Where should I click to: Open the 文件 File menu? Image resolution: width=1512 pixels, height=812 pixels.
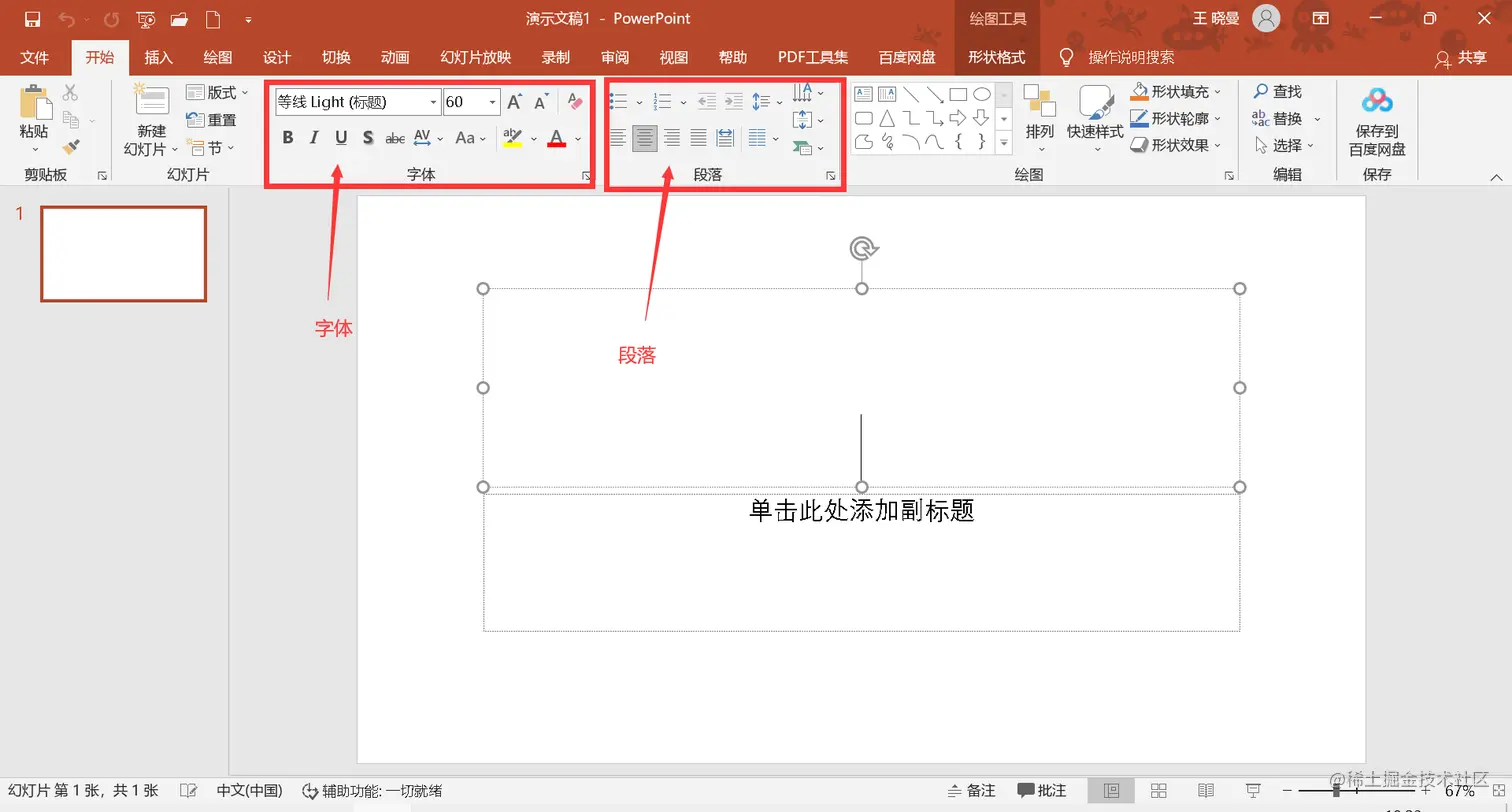pyautogui.click(x=34, y=57)
